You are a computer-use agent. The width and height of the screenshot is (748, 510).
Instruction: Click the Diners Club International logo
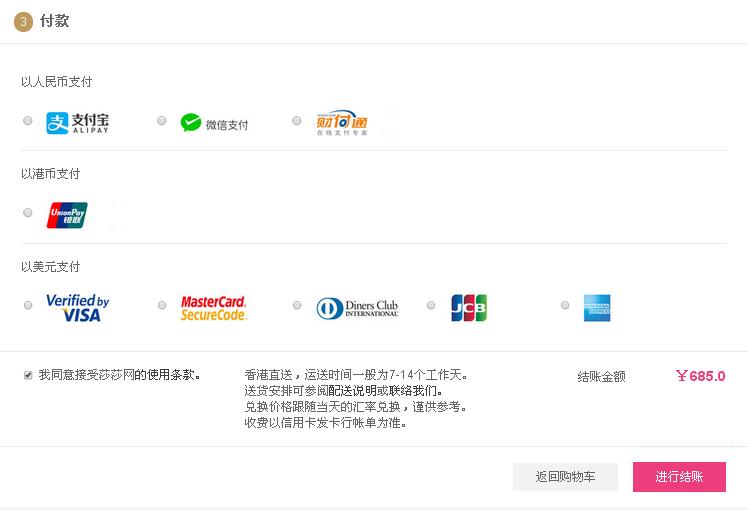click(357, 308)
